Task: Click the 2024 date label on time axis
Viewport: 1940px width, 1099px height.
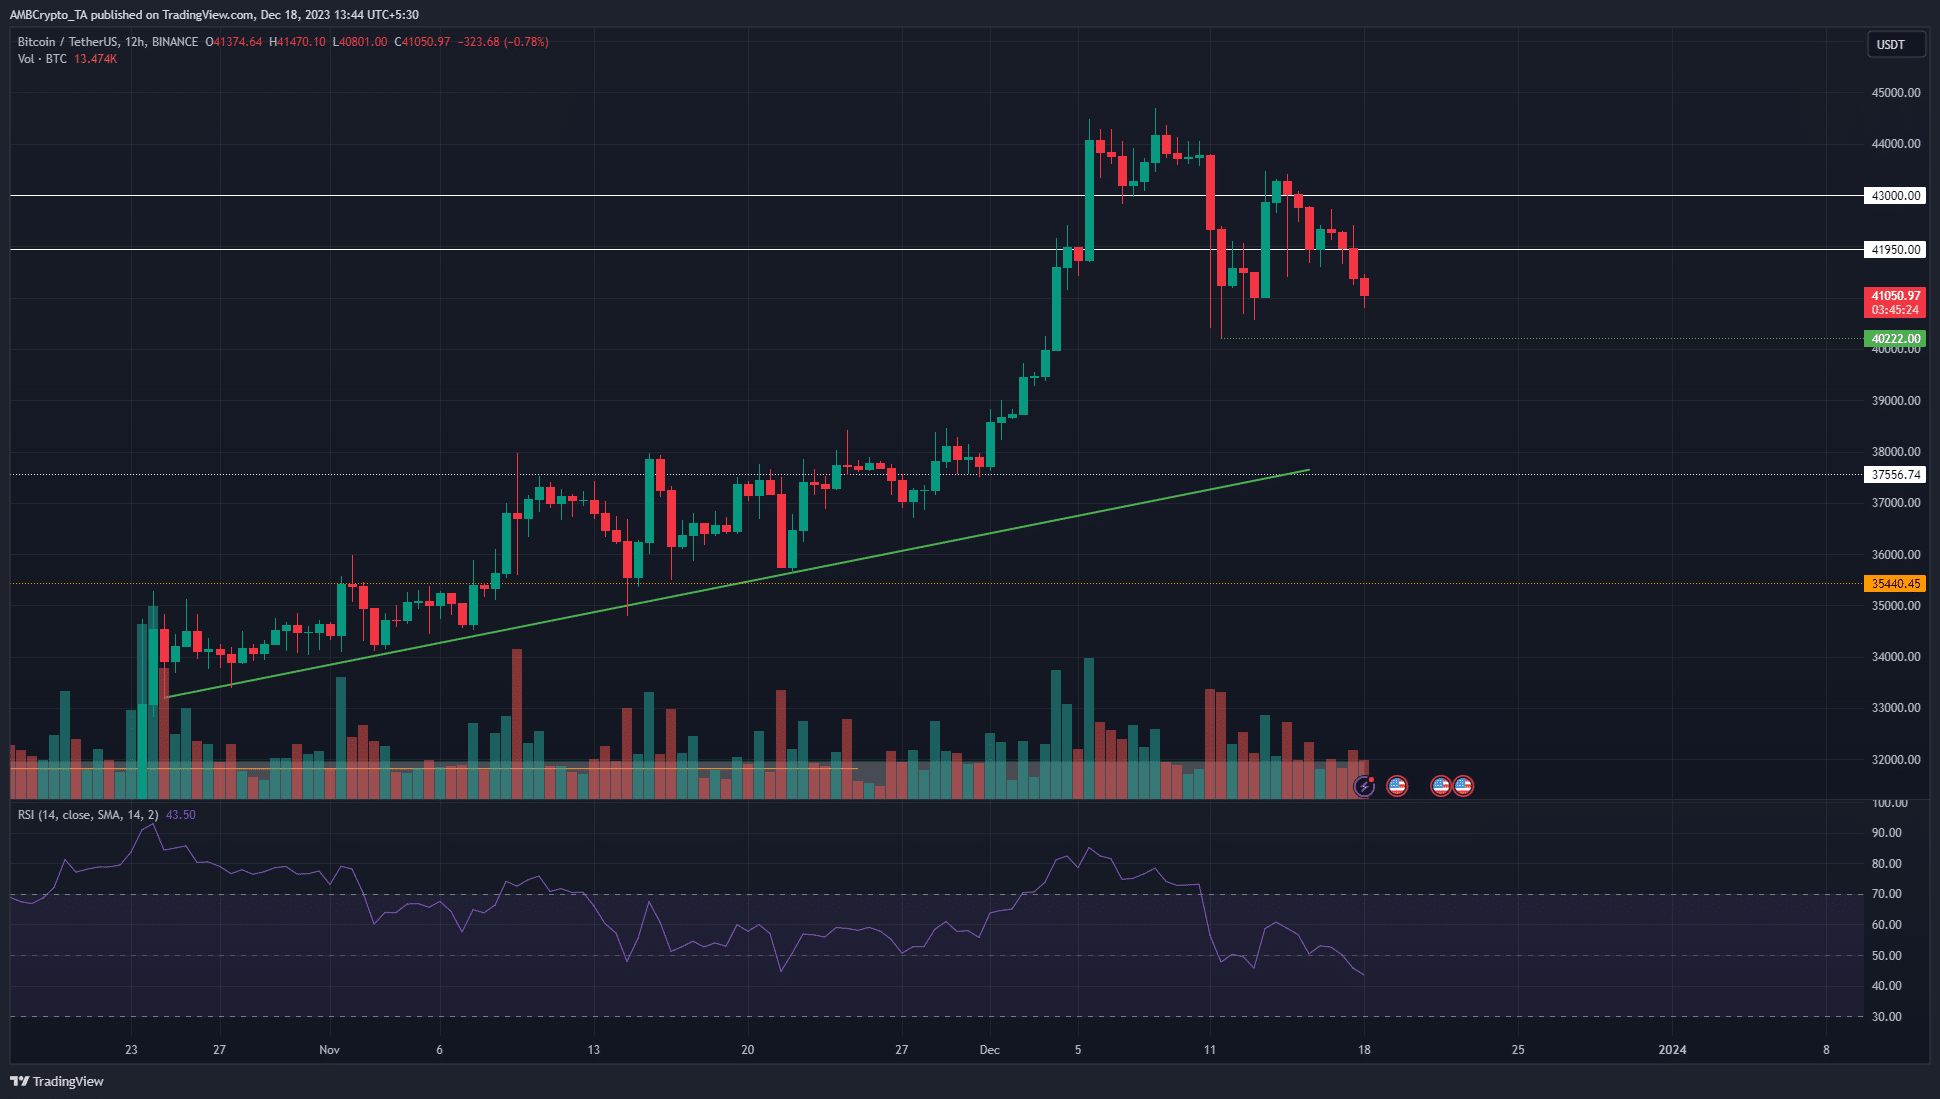Action: [1672, 1050]
